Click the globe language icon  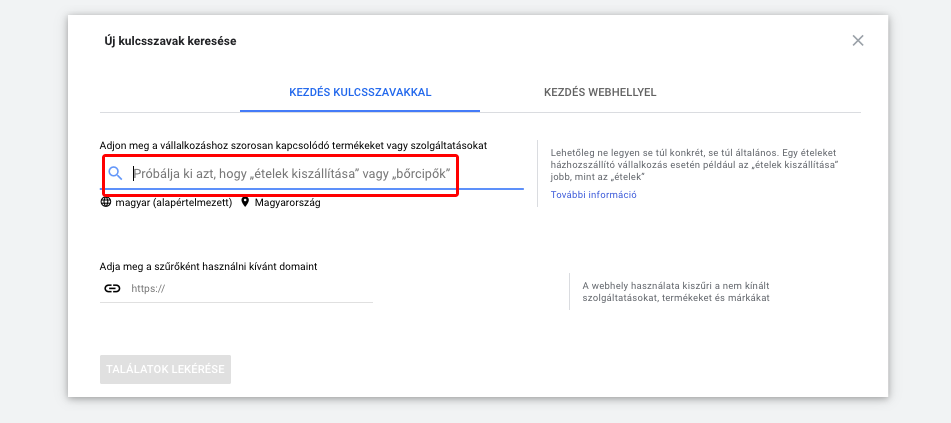[106, 202]
